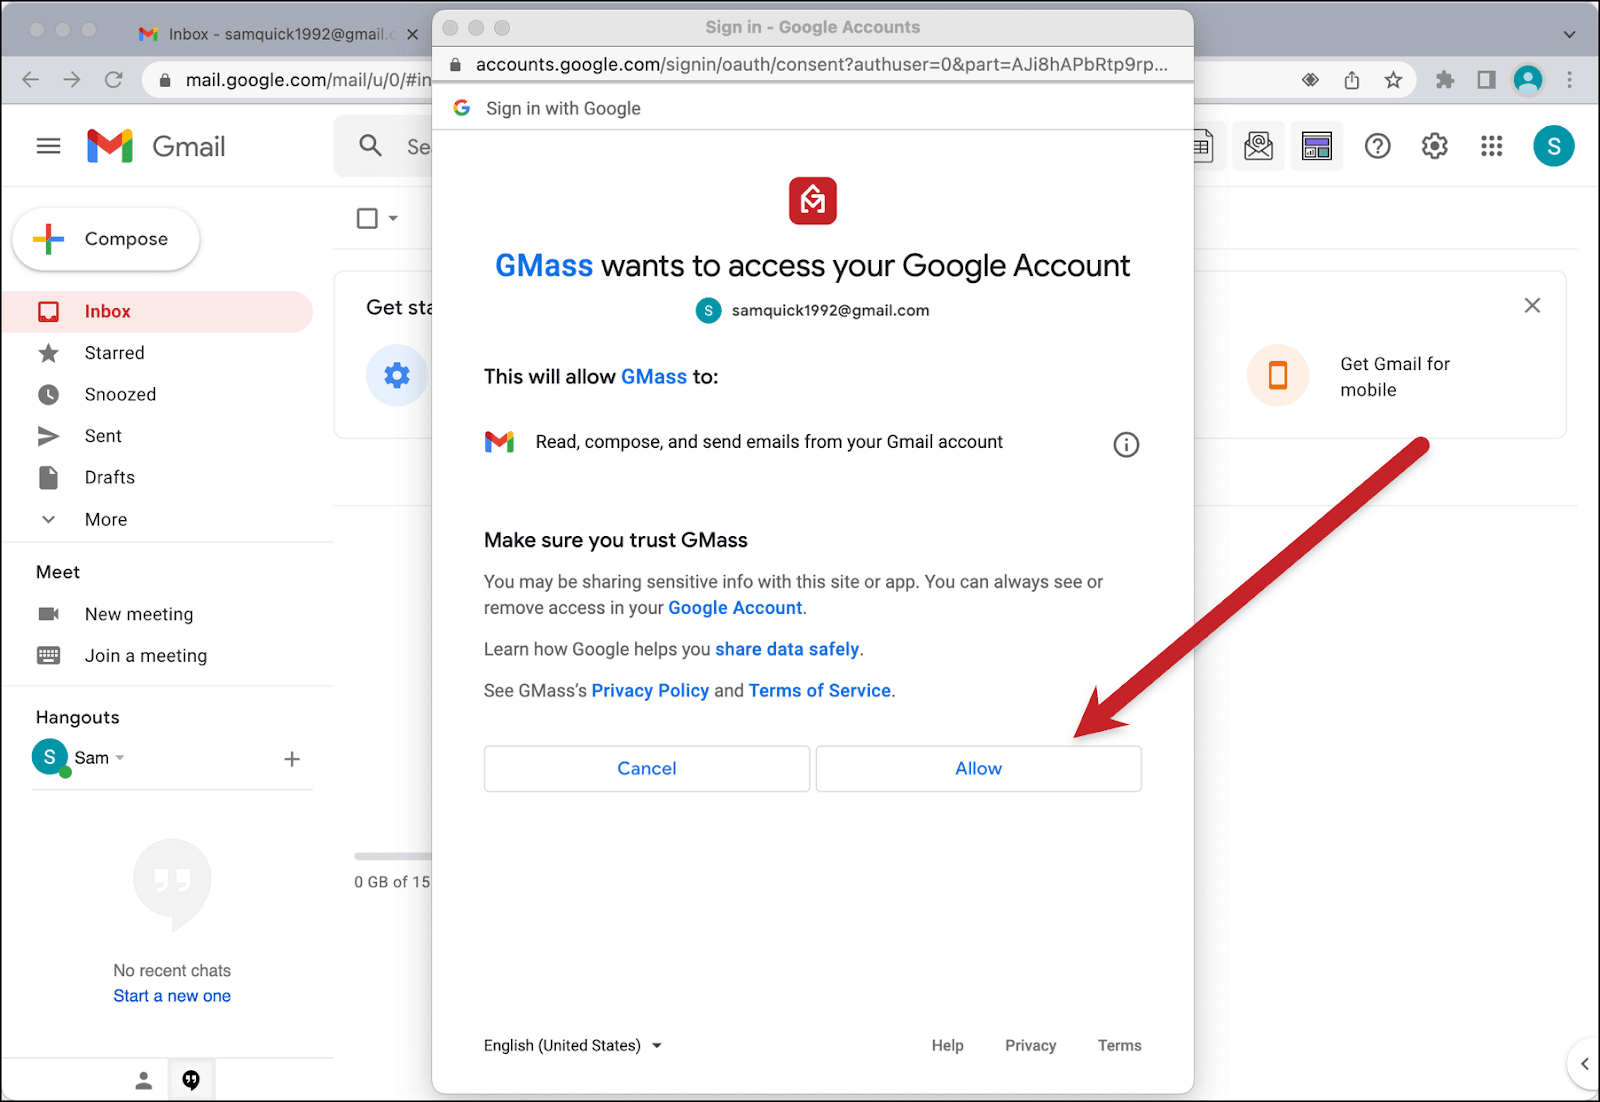
Task: Open Gmail settings gear icon
Action: point(1434,146)
